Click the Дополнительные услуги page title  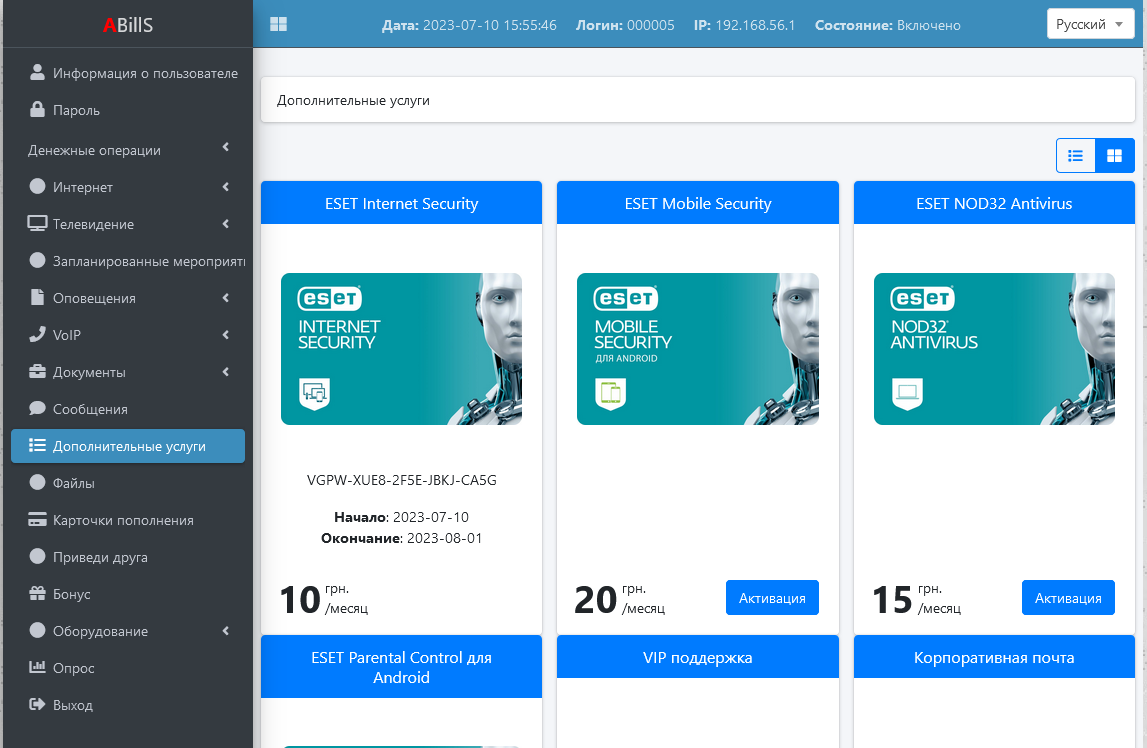[353, 100]
